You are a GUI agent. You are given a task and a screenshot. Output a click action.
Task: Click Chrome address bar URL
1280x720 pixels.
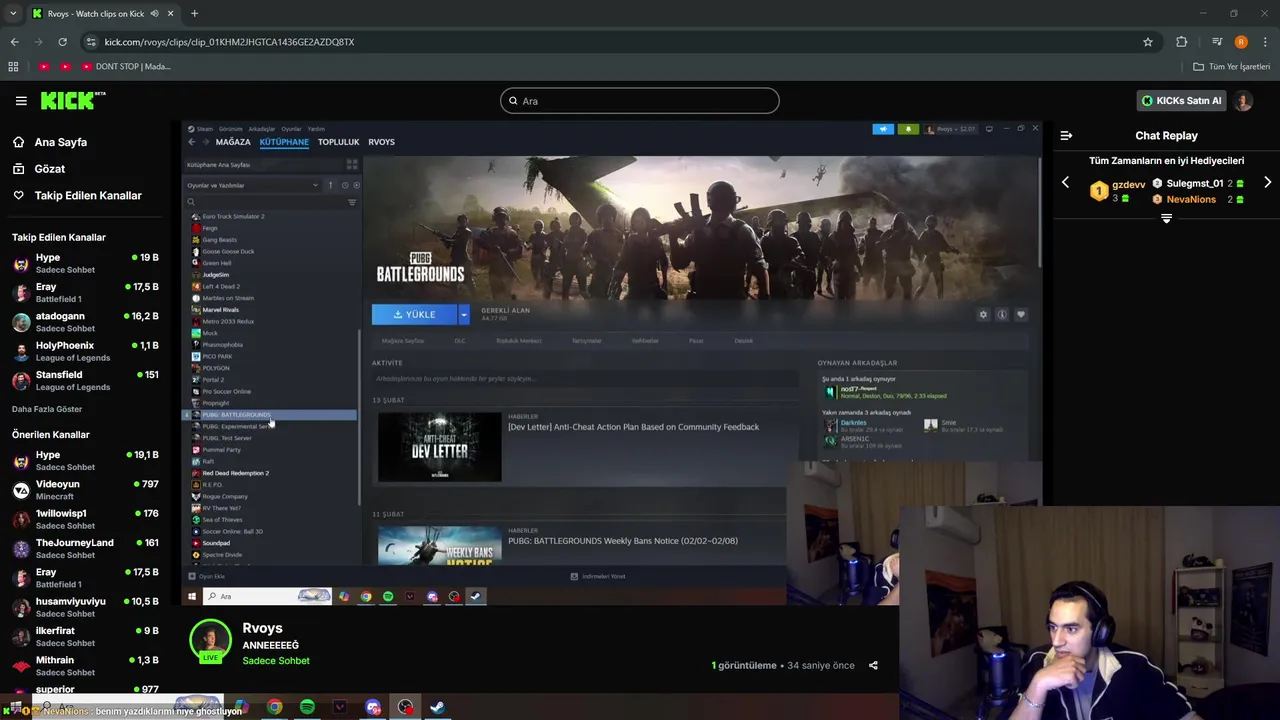click(x=229, y=42)
